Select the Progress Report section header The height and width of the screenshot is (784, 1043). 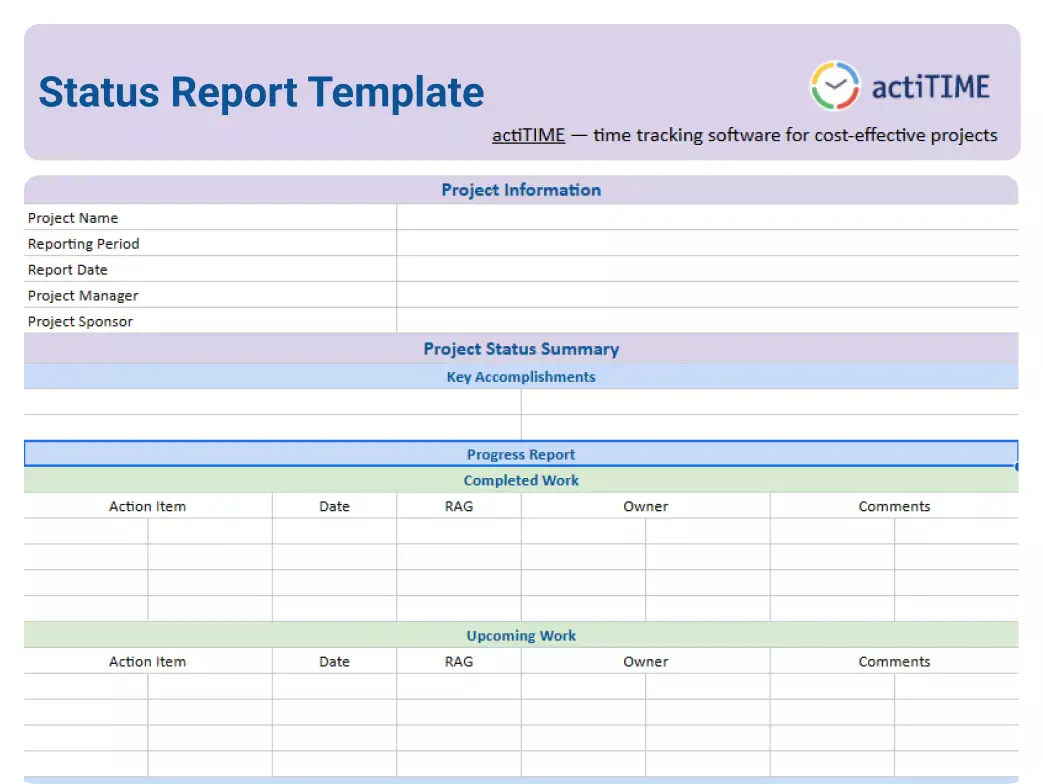pyautogui.click(x=521, y=454)
